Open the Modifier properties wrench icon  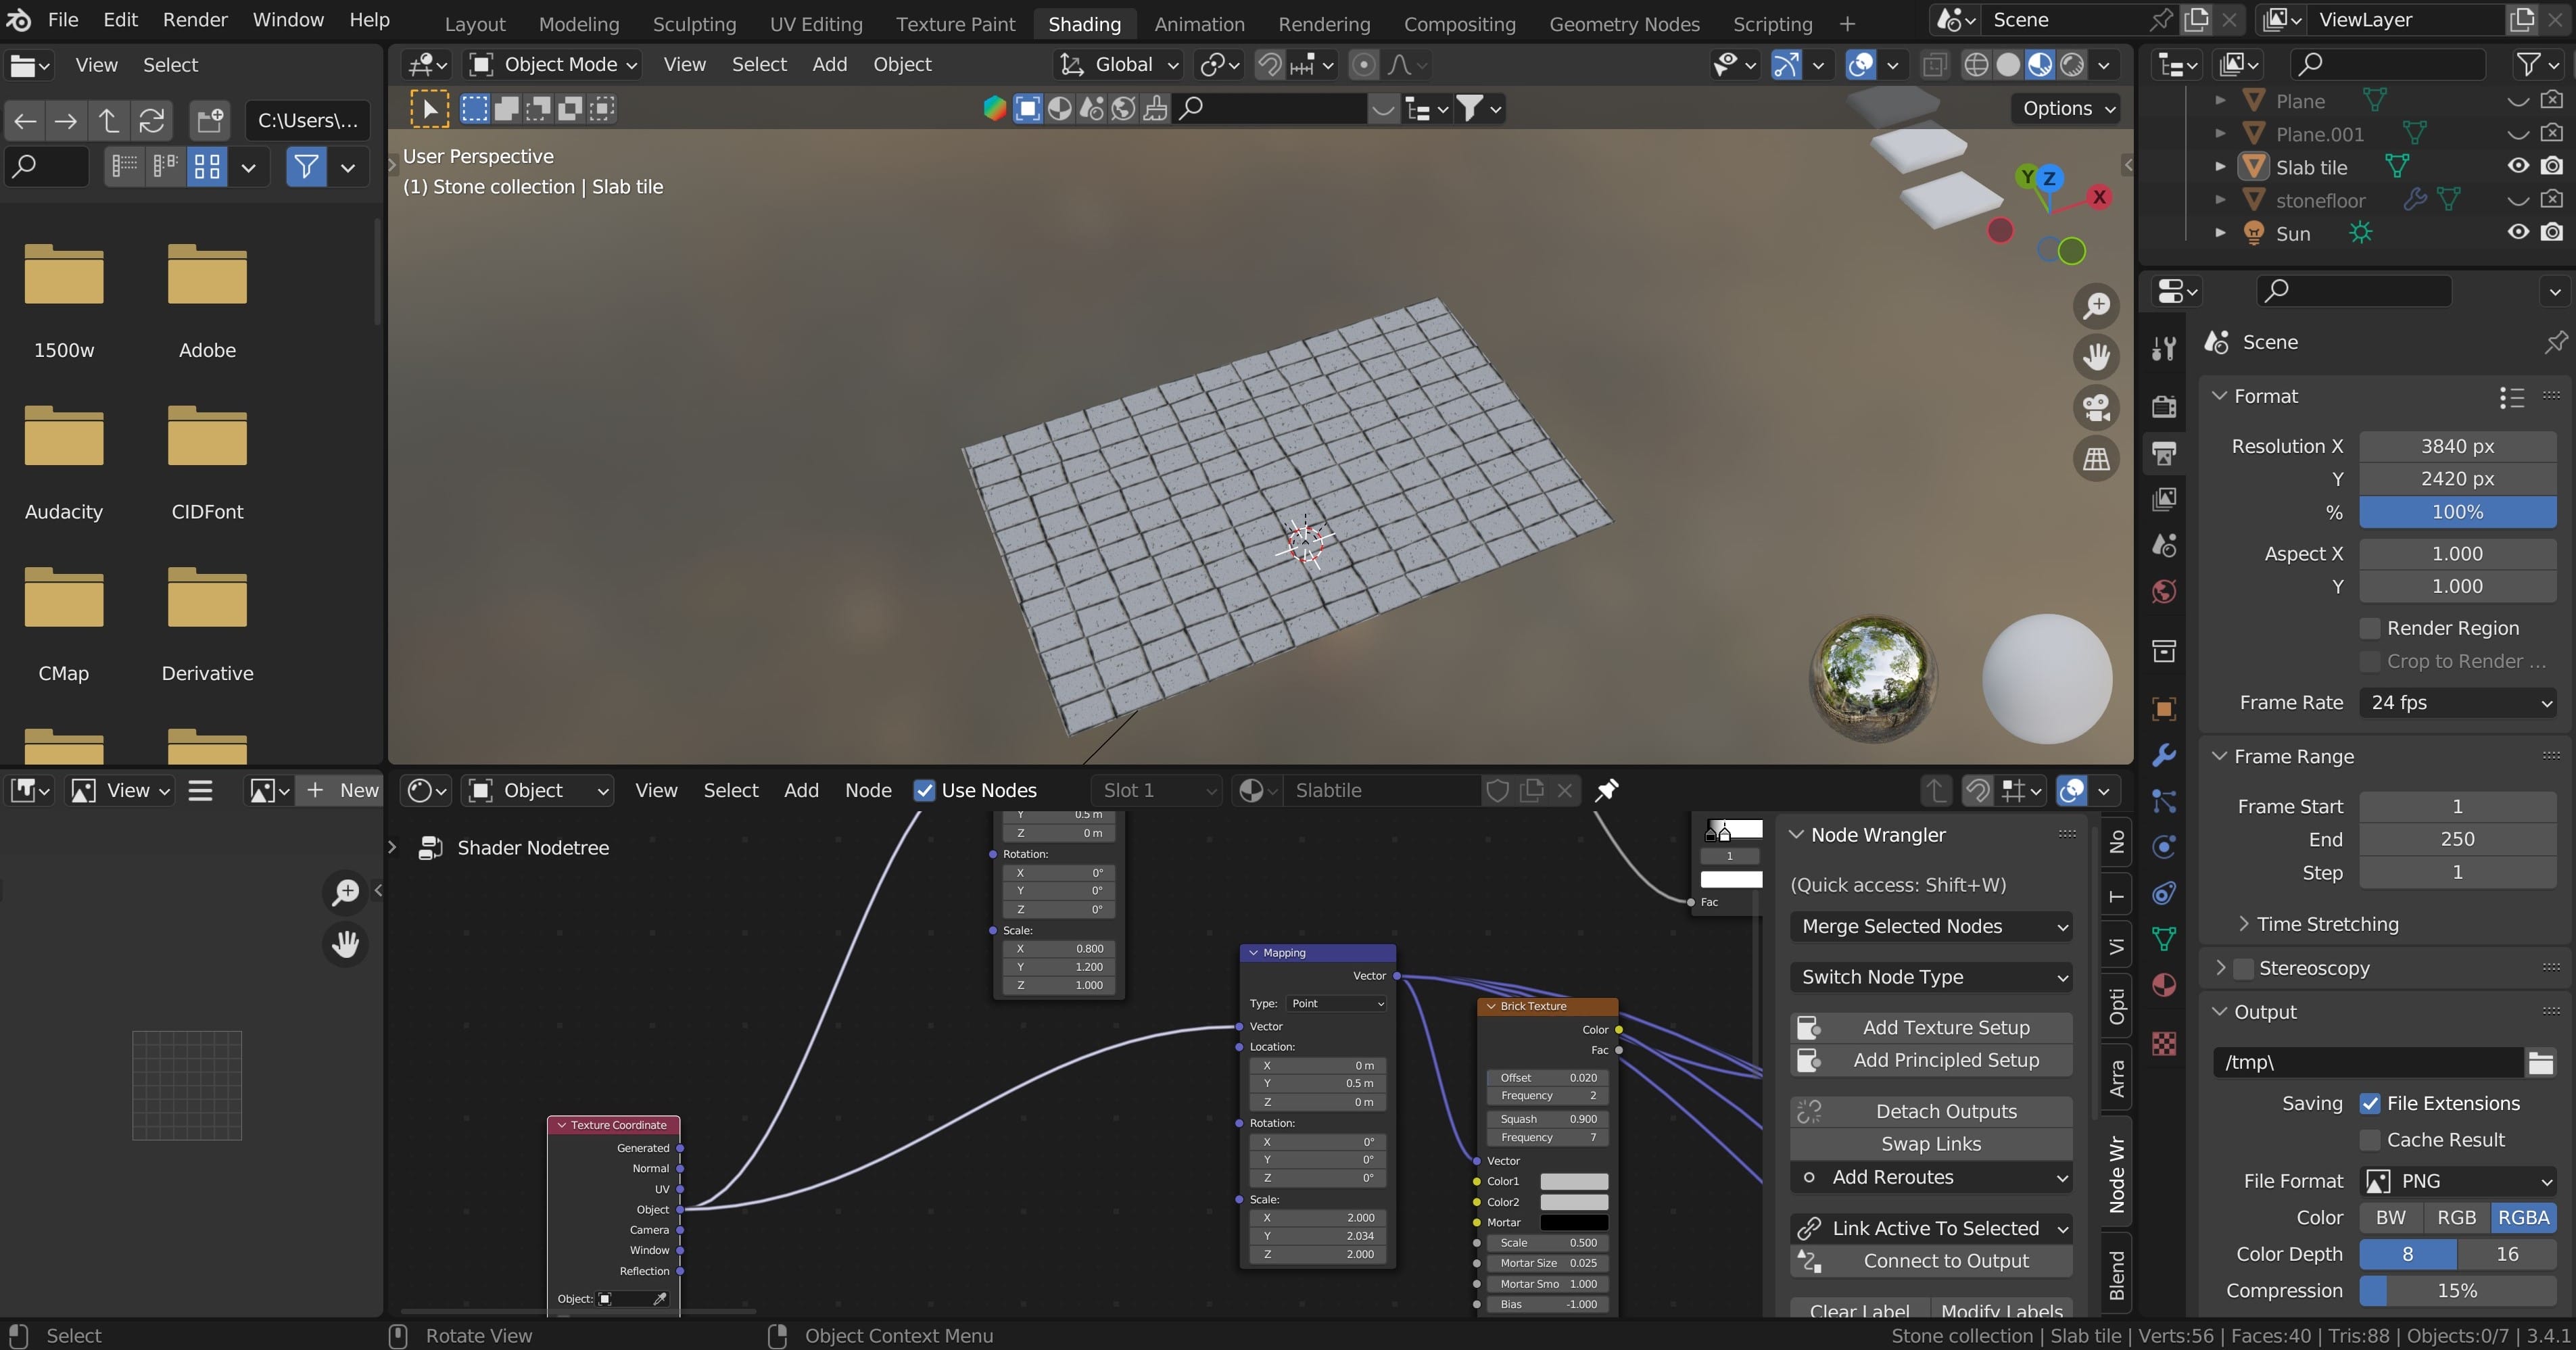pyautogui.click(x=2164, y=755)
